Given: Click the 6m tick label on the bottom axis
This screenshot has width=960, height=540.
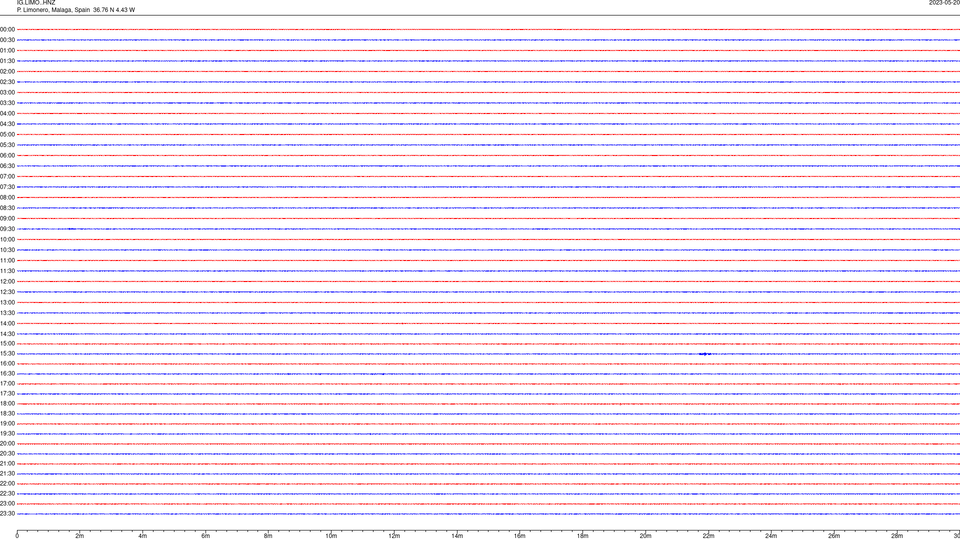Looking at the screenshot, I should [206, 536].
